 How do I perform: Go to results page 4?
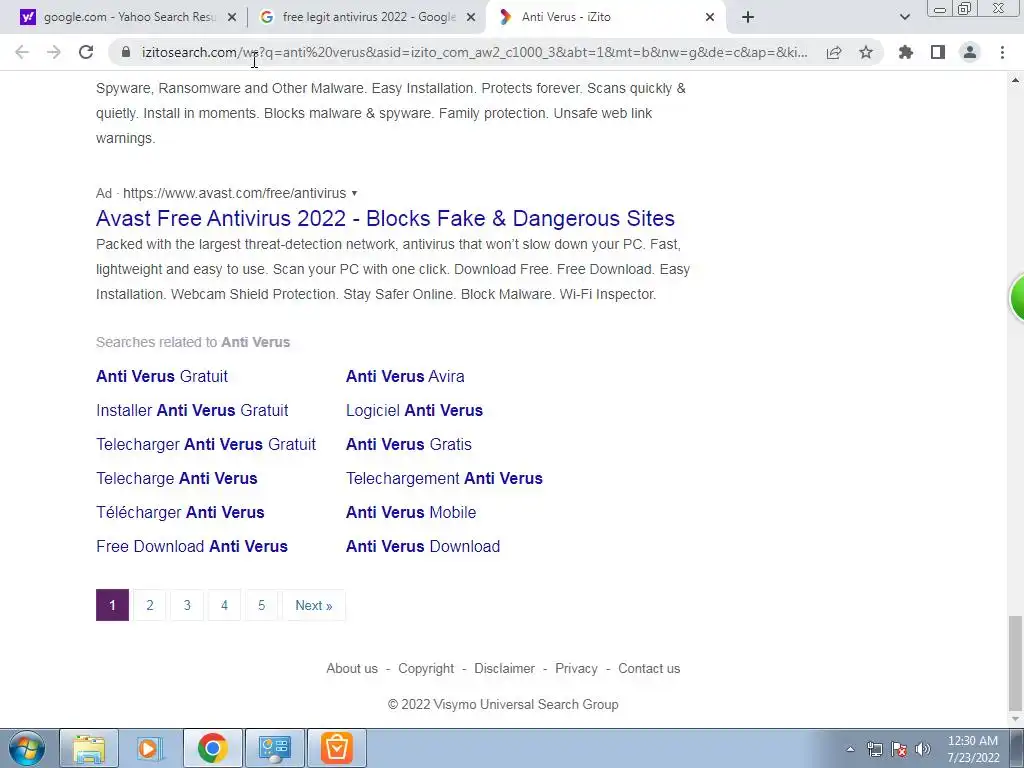coord(224,605)
